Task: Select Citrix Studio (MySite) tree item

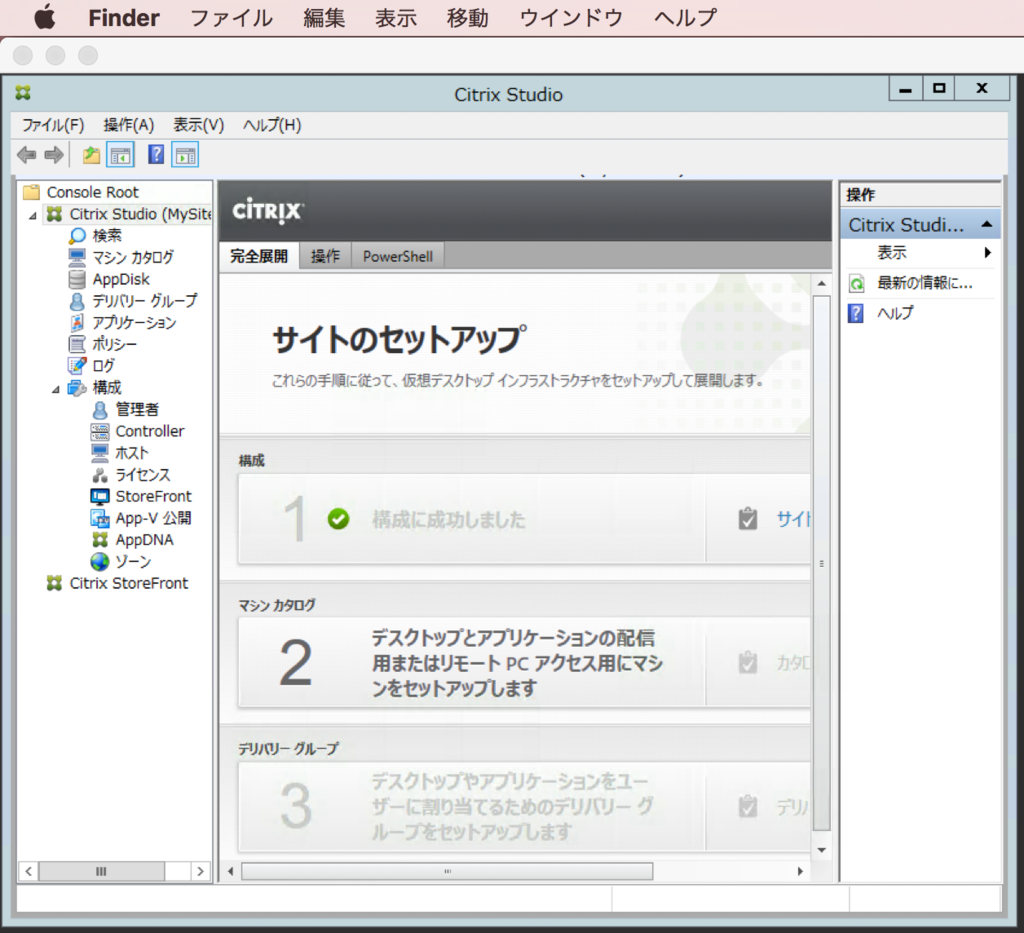Action: [140, 213]
